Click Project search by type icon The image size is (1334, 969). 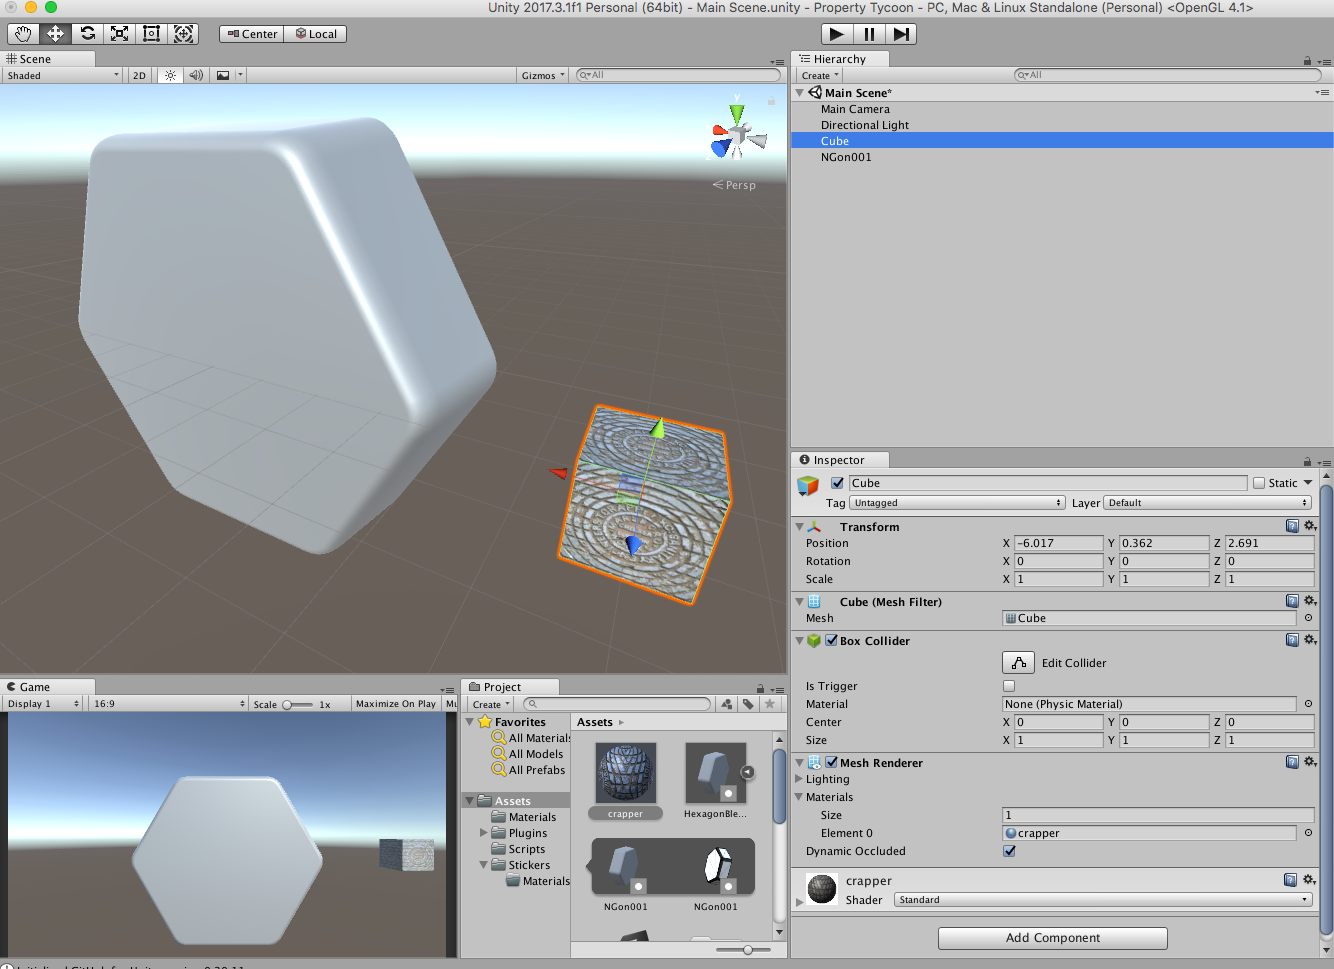click(727, 704)
